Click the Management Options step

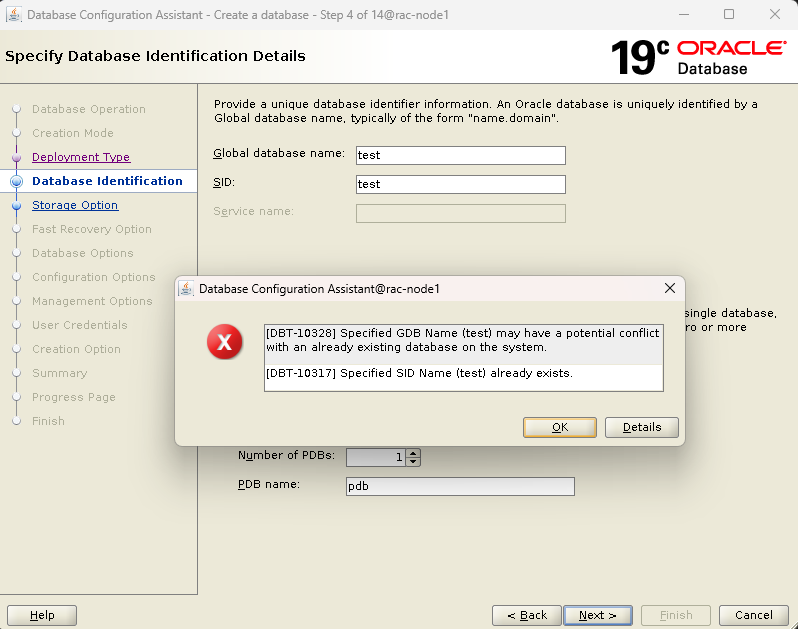pyautogui.click(x=92, y=301)
